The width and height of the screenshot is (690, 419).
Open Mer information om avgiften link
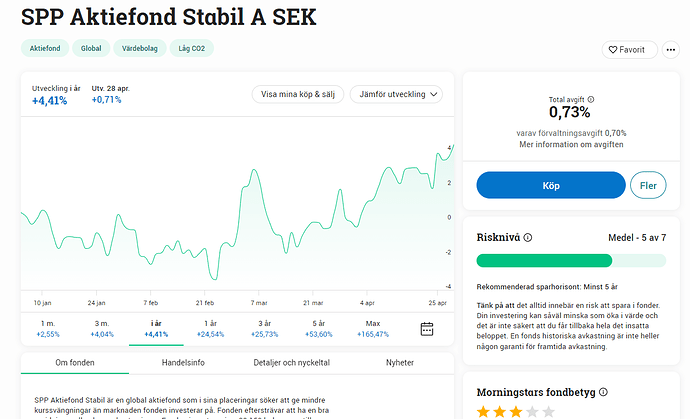point(571,144)
